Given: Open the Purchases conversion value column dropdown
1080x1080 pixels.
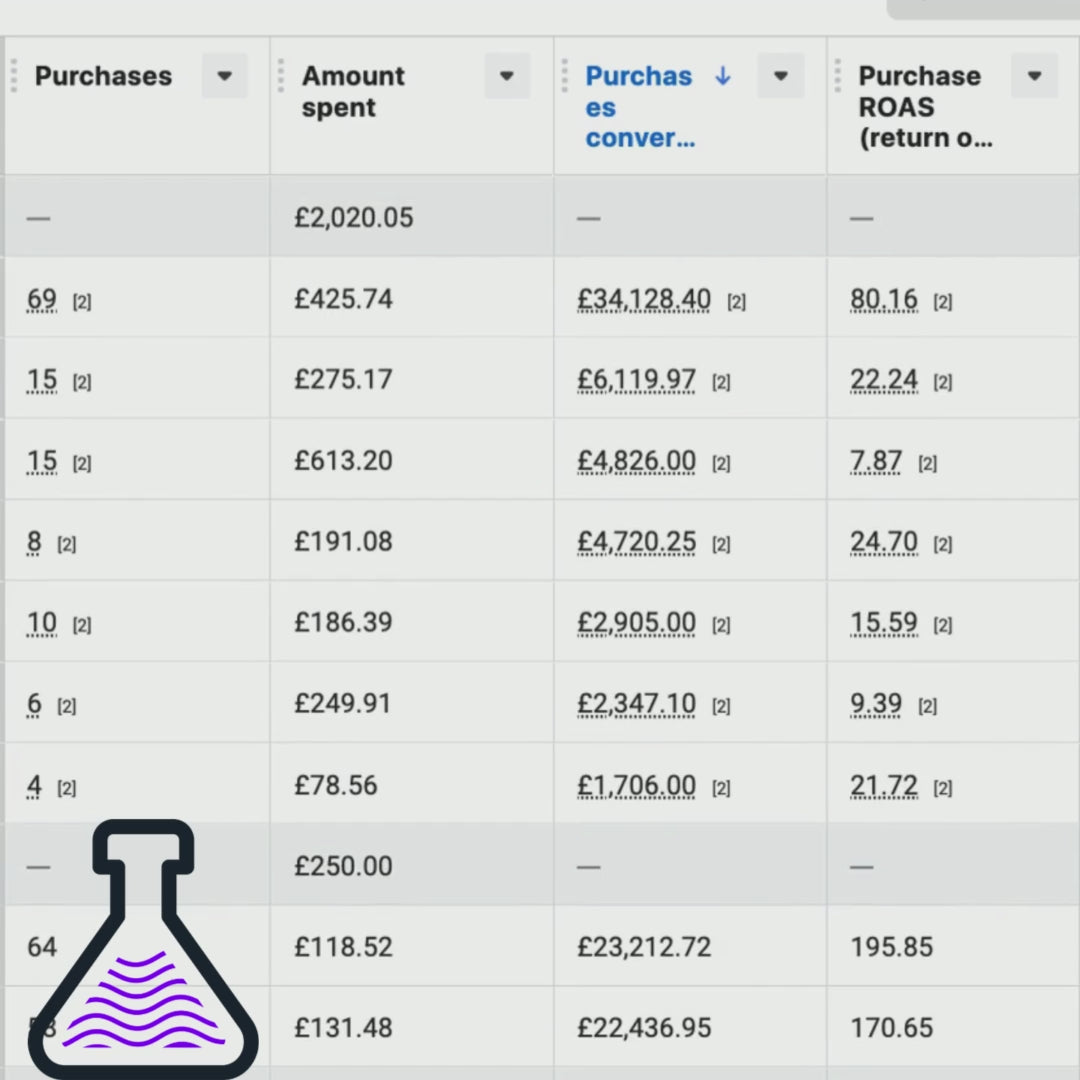Looking at the screenshot, I should 781,76.
